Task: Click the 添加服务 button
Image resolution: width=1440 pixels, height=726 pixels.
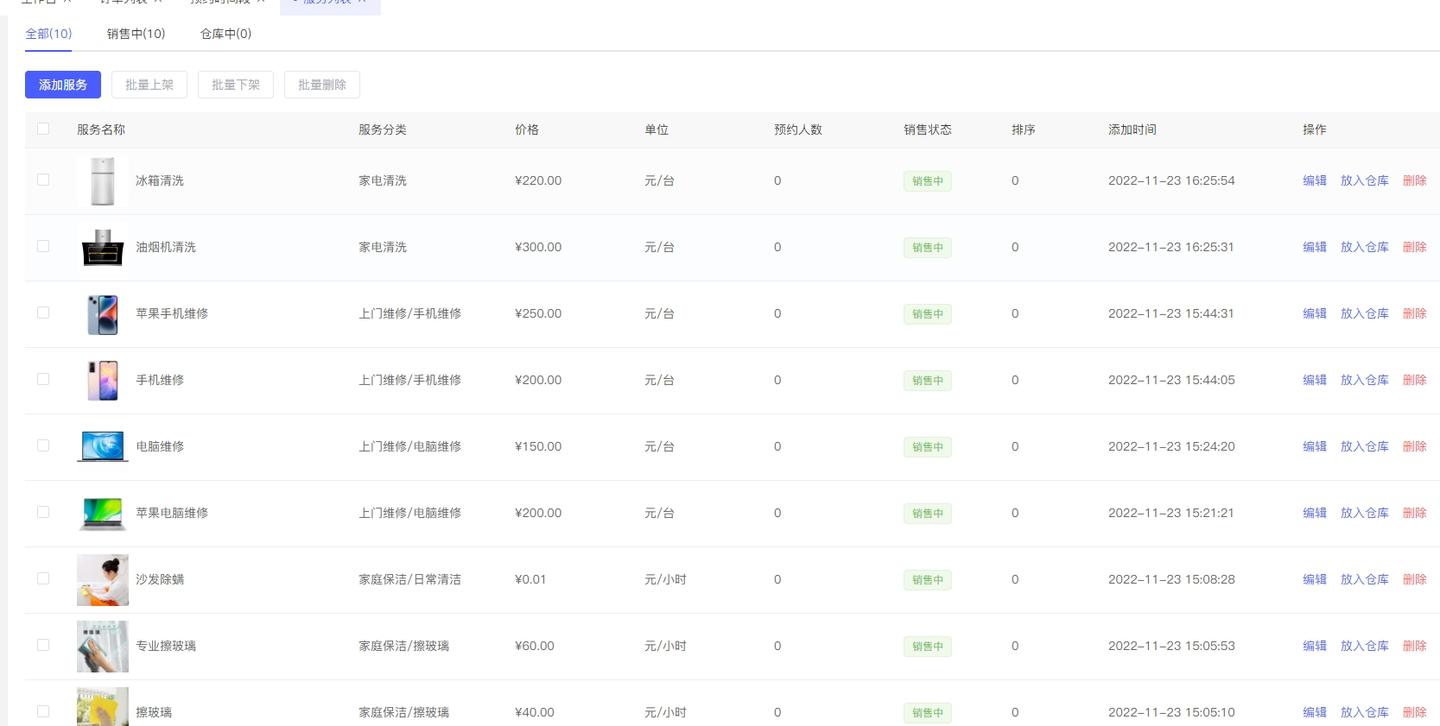Action: click(63, 85)
